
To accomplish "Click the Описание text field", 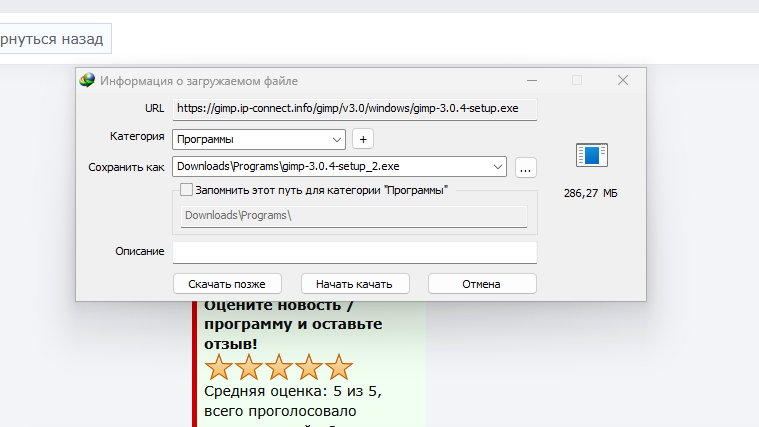I will tap(354, 252).
